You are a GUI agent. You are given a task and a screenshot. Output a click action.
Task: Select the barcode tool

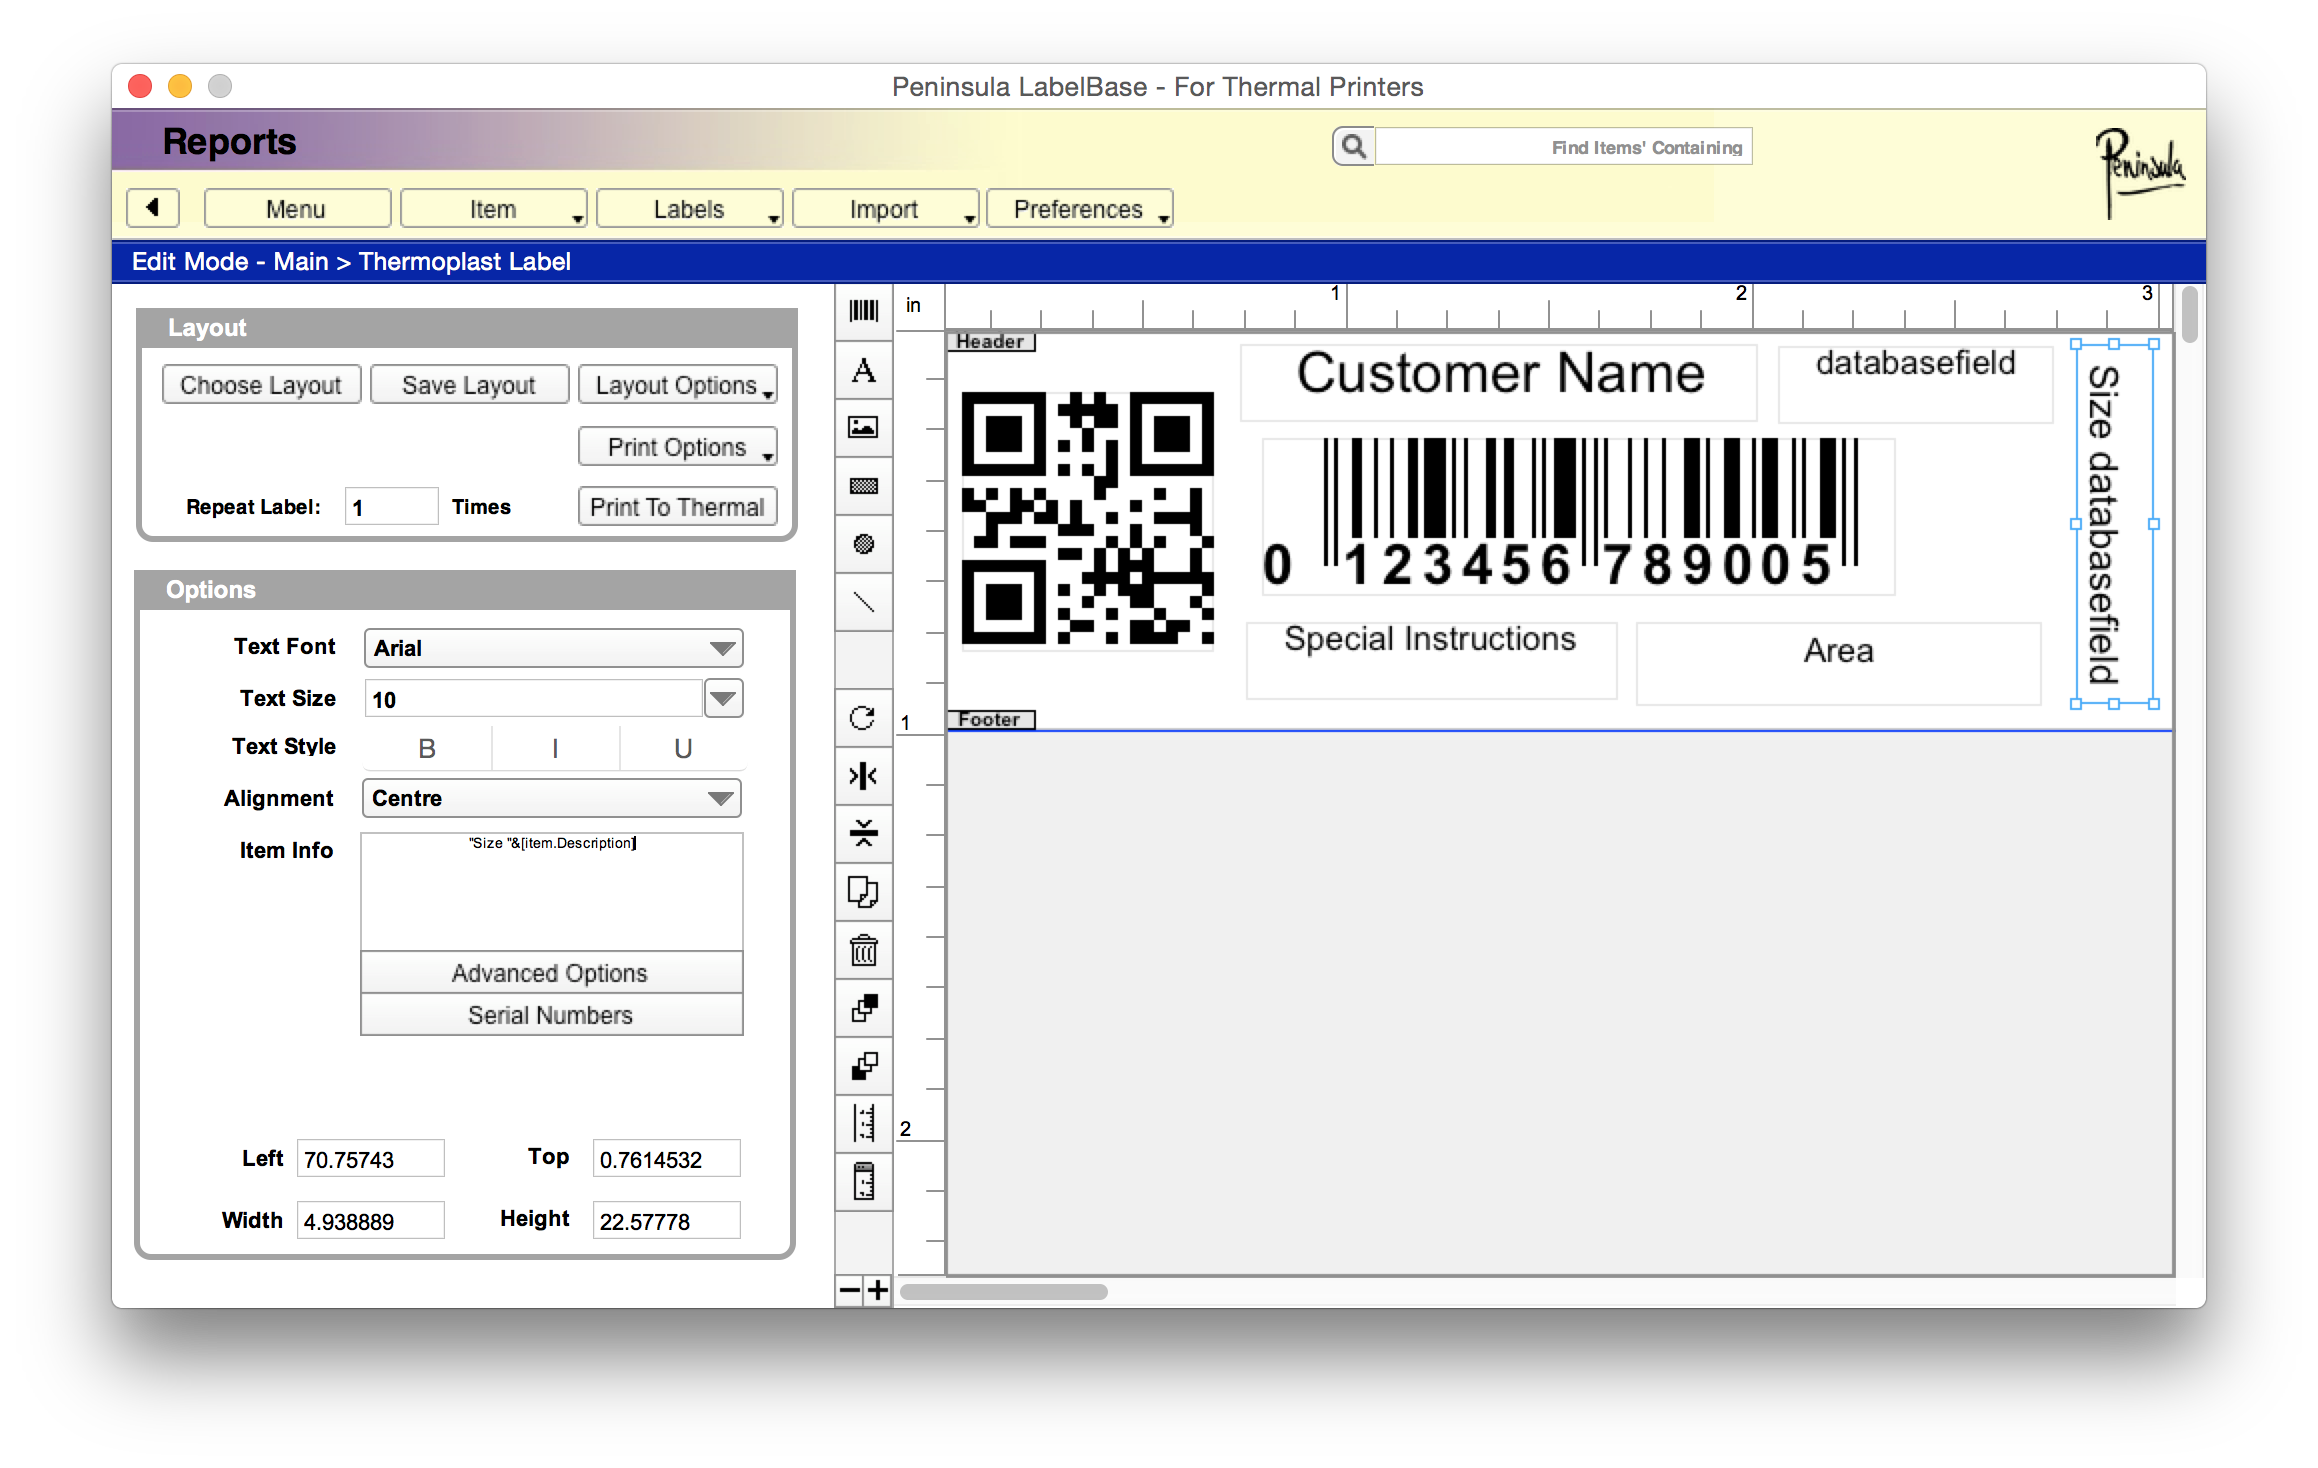tap(863, 311)
